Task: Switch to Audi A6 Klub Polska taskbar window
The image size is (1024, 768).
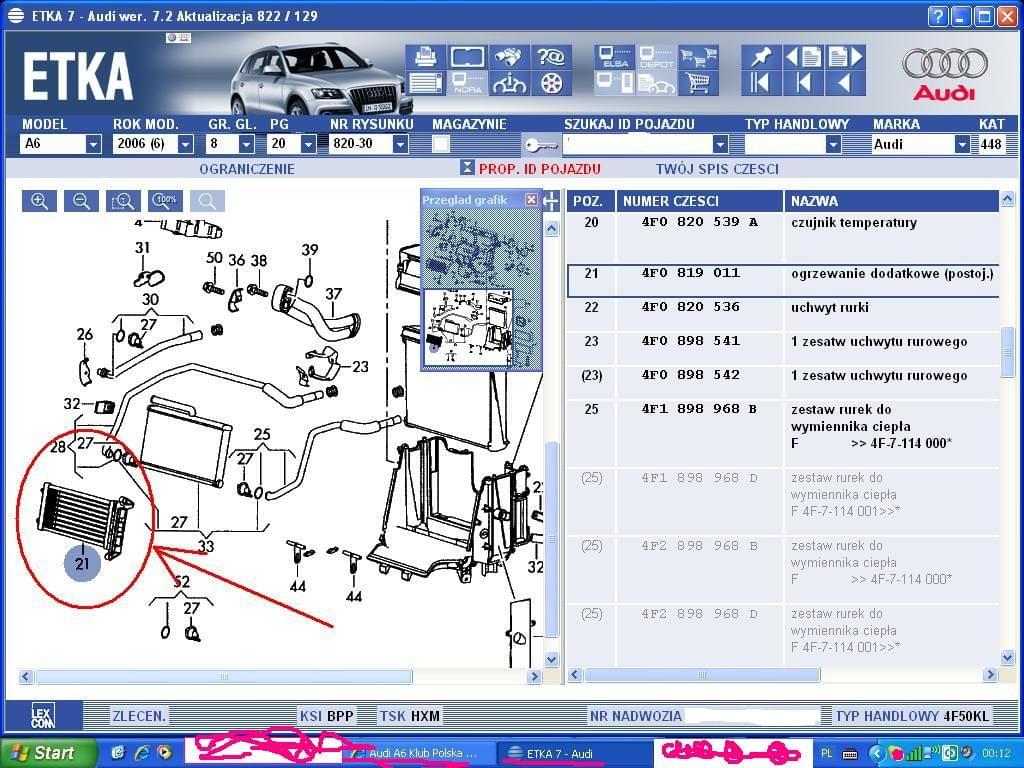Action: point(418,753)
